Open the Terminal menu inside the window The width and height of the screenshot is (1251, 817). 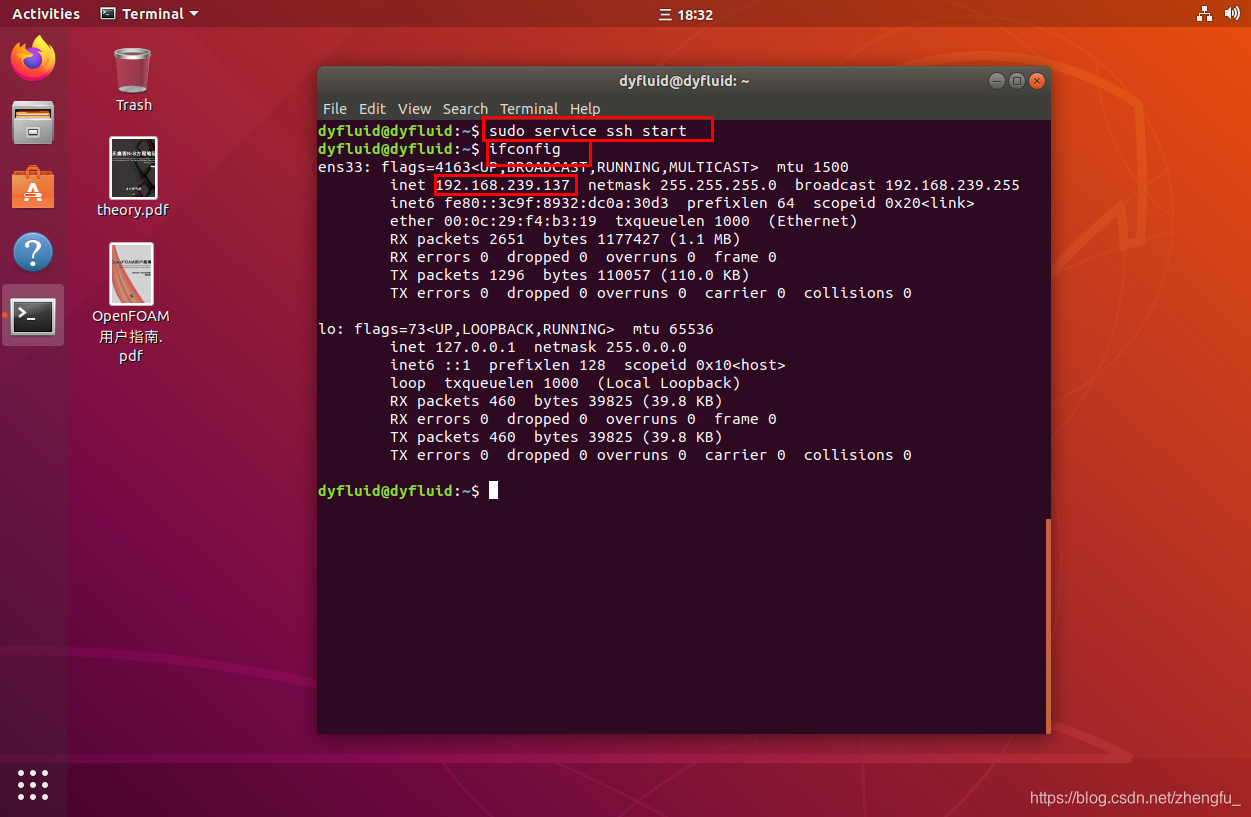[x=529, y=109]
